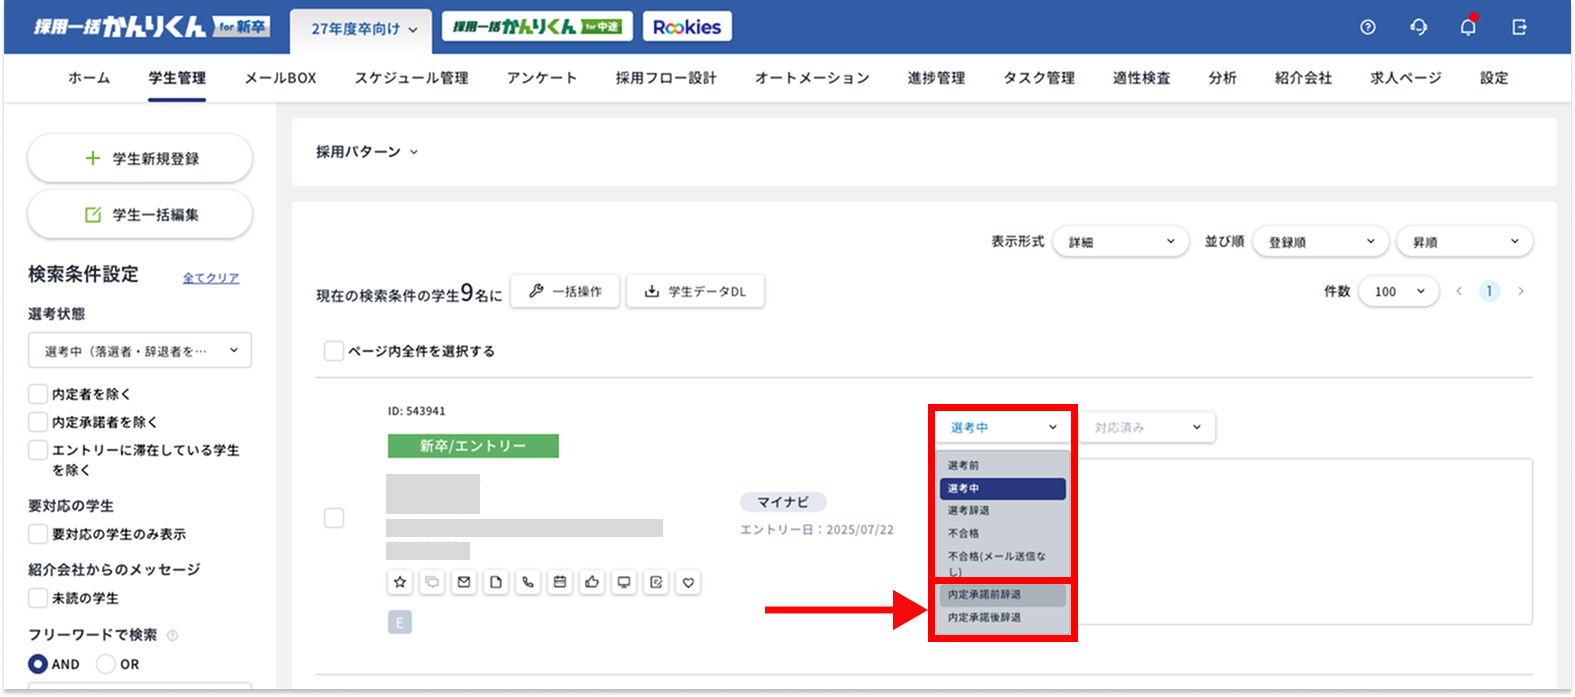This screenshot has width=1575, height=697.
Task: Click 全てクリア link
Action: (x=211, y=278)
